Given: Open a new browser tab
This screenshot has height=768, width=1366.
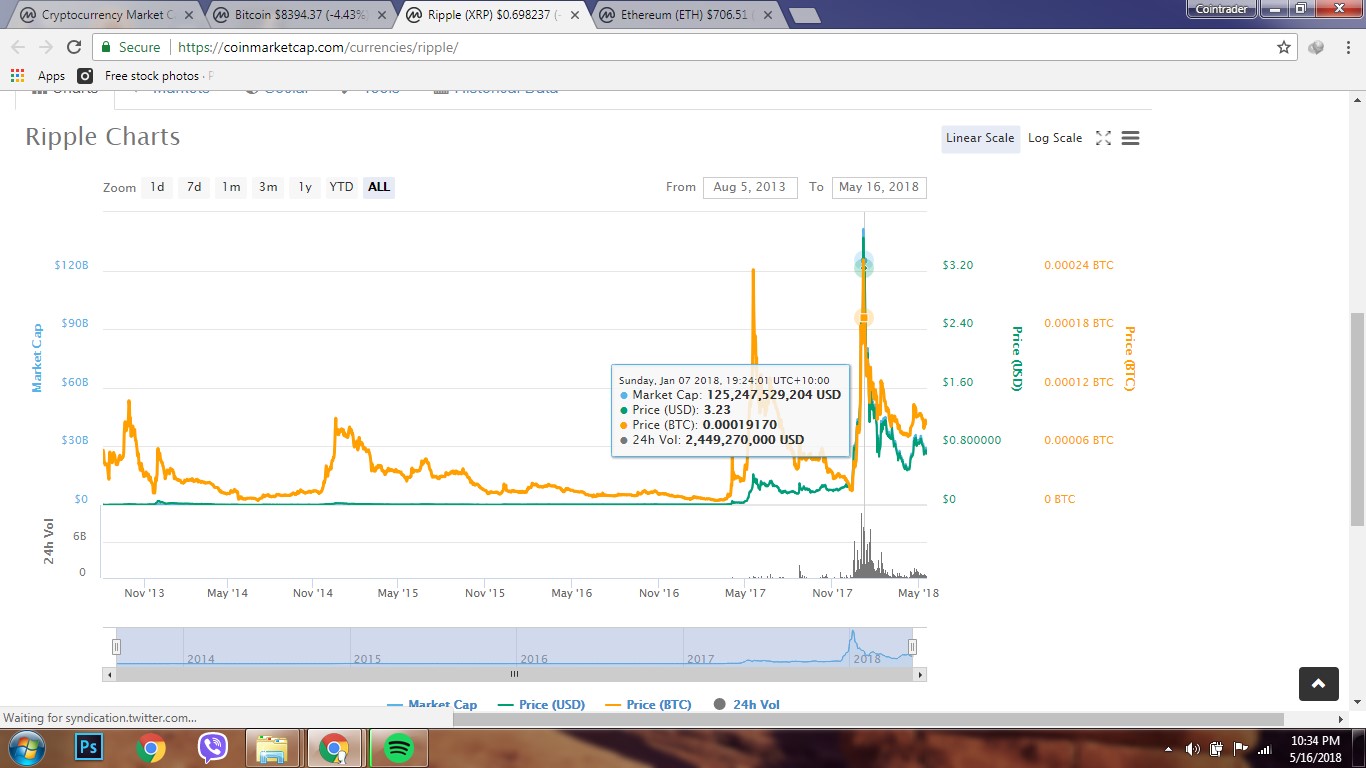Looking at the screenshot, I should click(804, 16).
